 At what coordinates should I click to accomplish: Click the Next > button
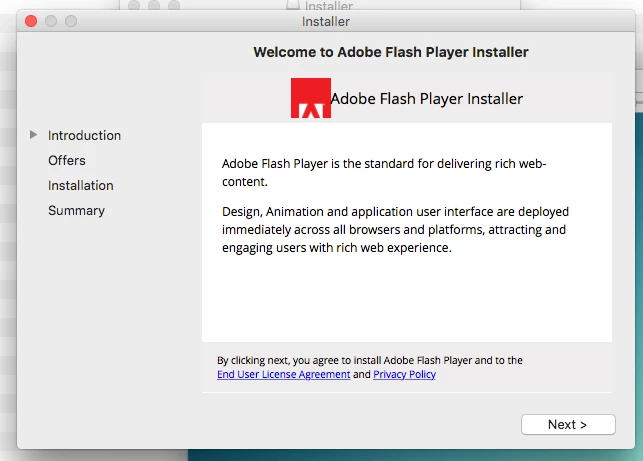[x=568, y=424]
